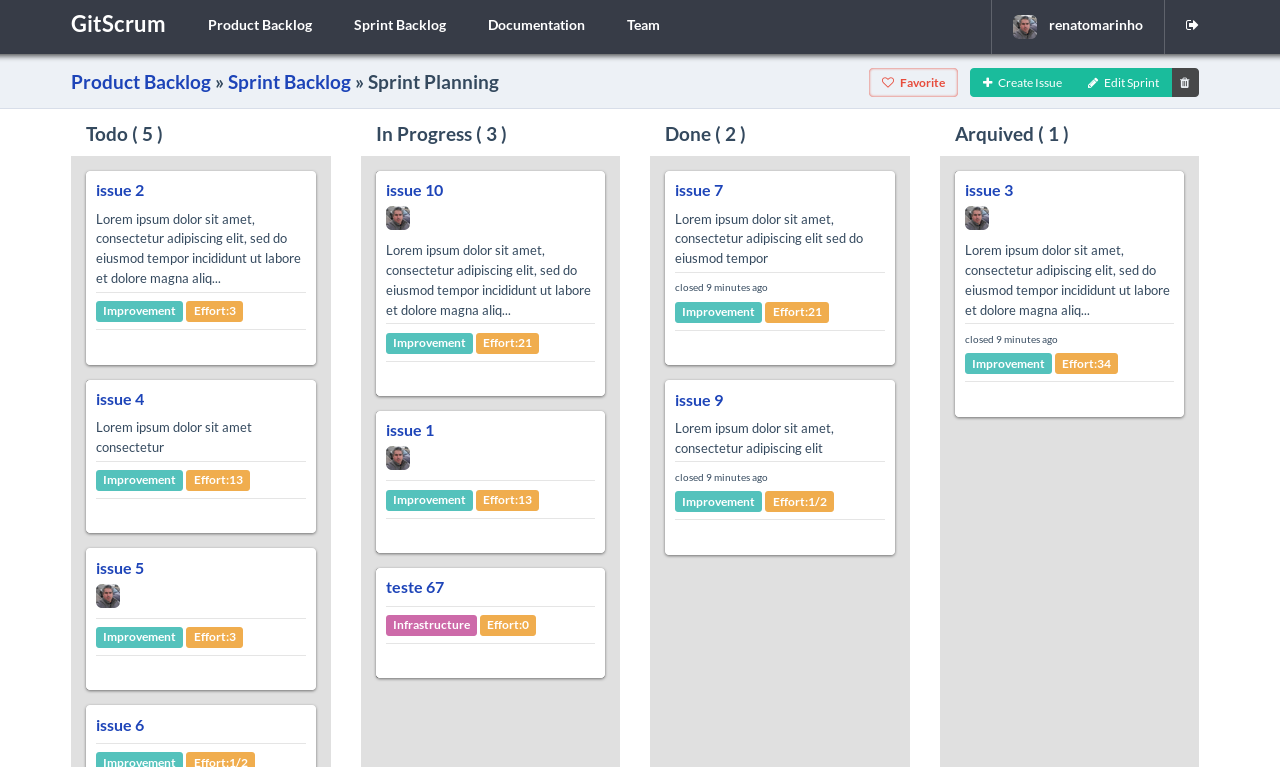This screenshot has width=1280, height=767.
Task: Open issue 9 in Done column
Action: coord(699,400)
